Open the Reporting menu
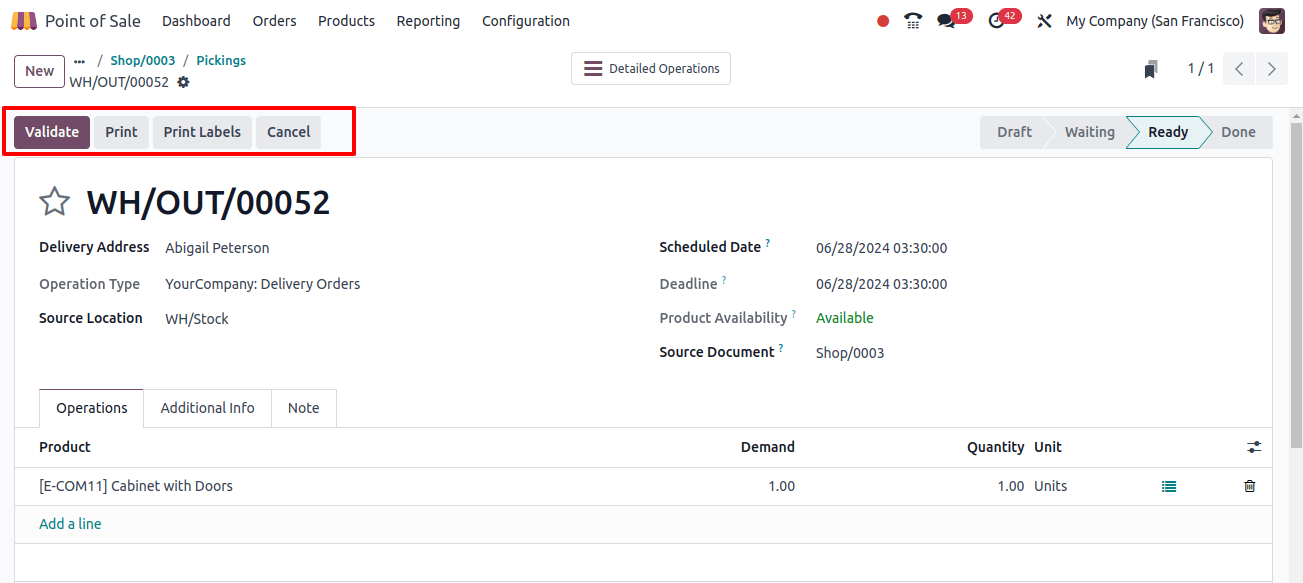 coord(428,21)
